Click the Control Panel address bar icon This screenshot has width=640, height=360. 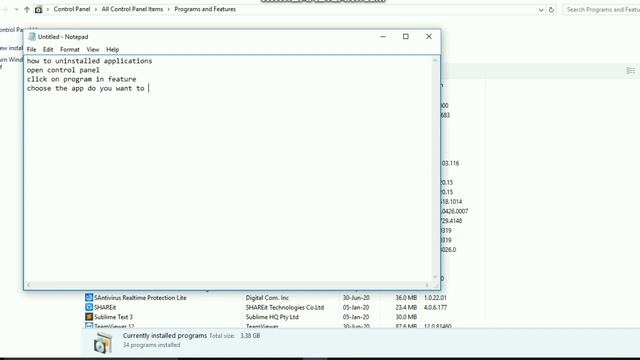pos(38,9)
